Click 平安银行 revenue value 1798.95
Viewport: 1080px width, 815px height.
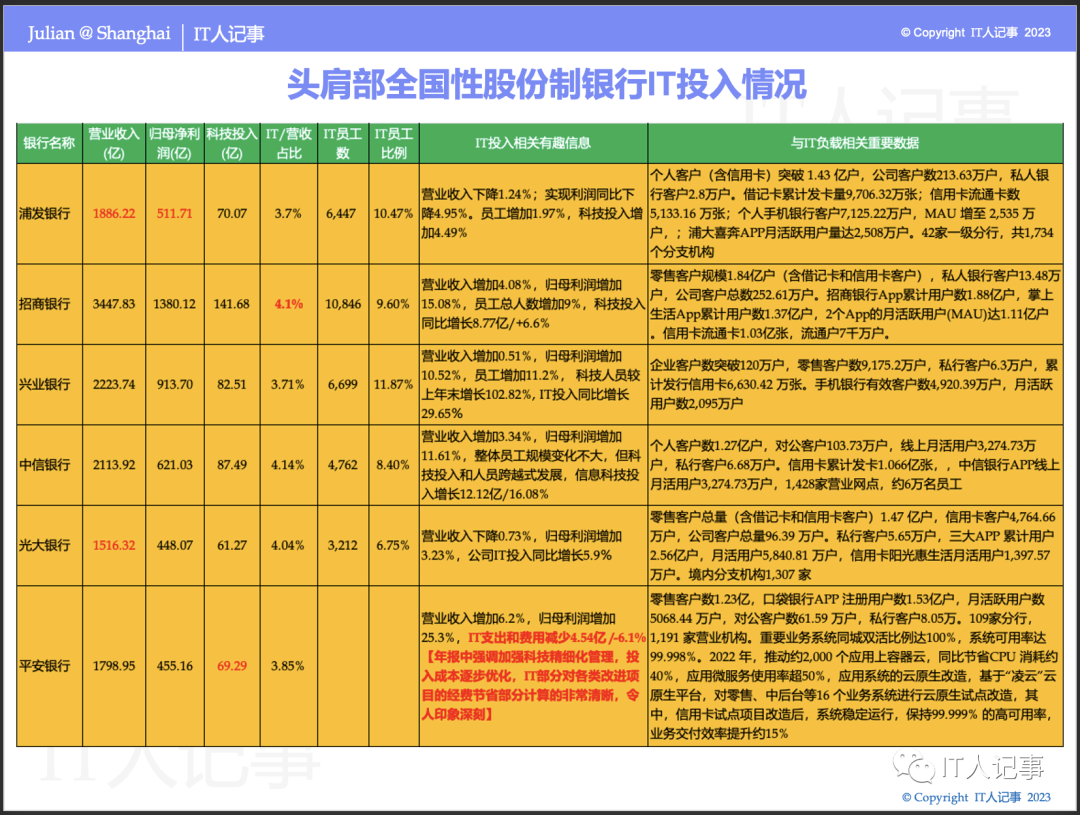click(x=114, y=666)
